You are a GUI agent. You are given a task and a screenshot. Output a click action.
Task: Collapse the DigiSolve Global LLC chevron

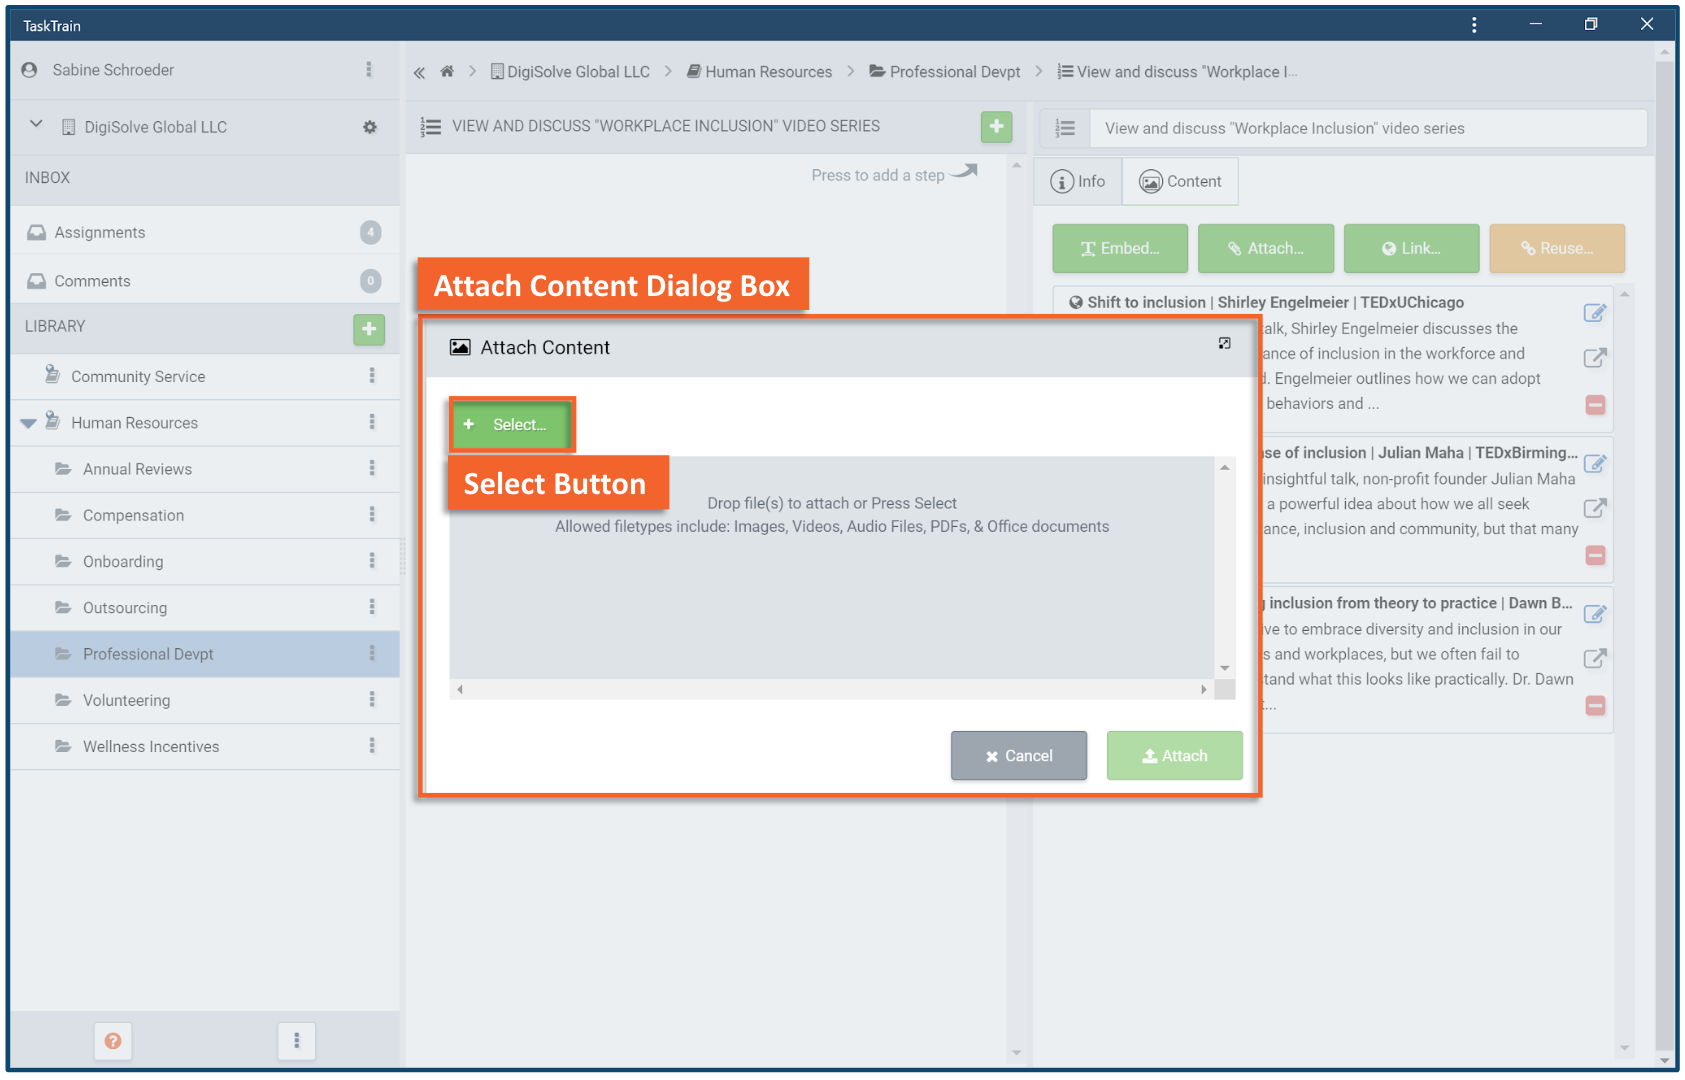36,125
